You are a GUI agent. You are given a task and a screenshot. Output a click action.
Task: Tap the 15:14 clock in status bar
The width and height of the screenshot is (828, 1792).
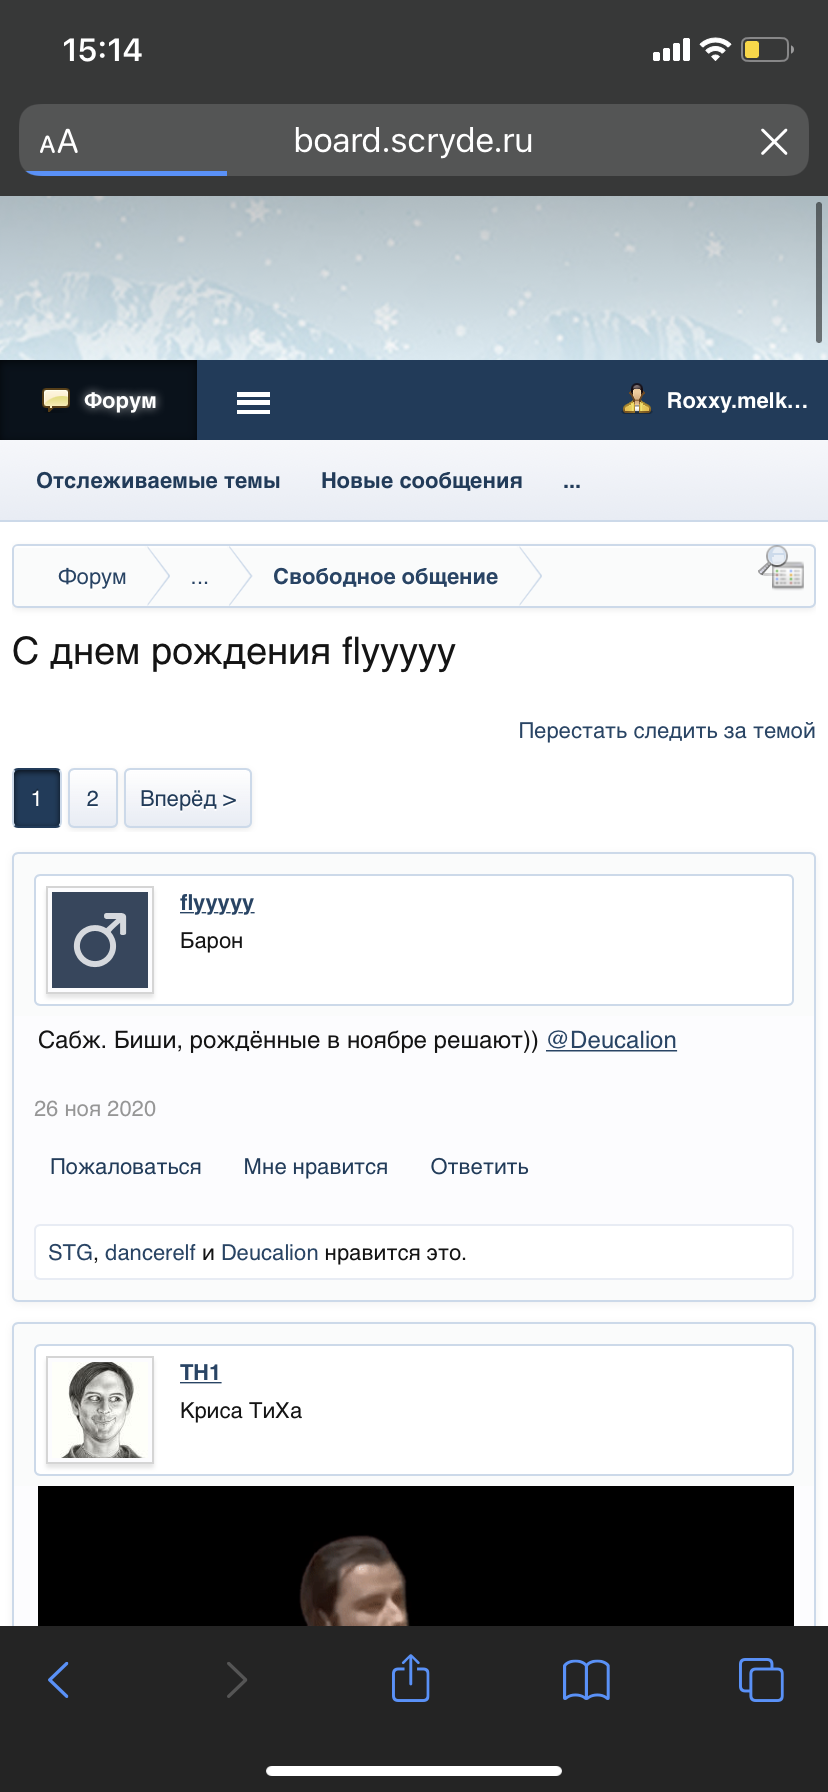click(x=102, y=50)
